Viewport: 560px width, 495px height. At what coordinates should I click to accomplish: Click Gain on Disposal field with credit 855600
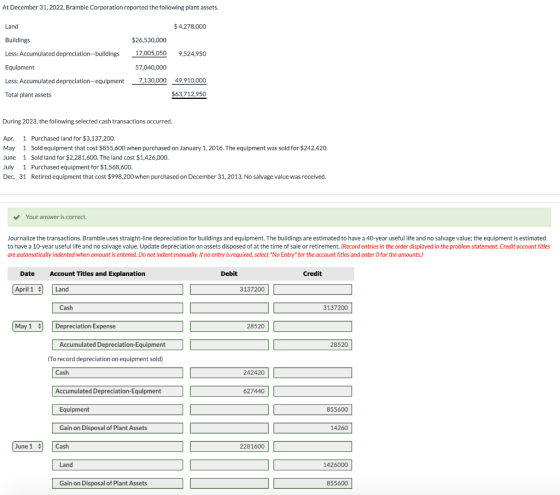118,483
